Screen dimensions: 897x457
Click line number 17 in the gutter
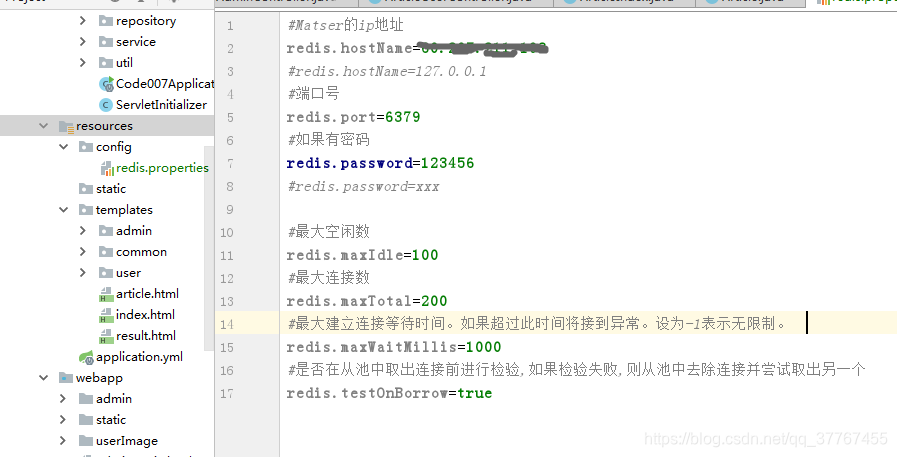click(x=227, y=394)
